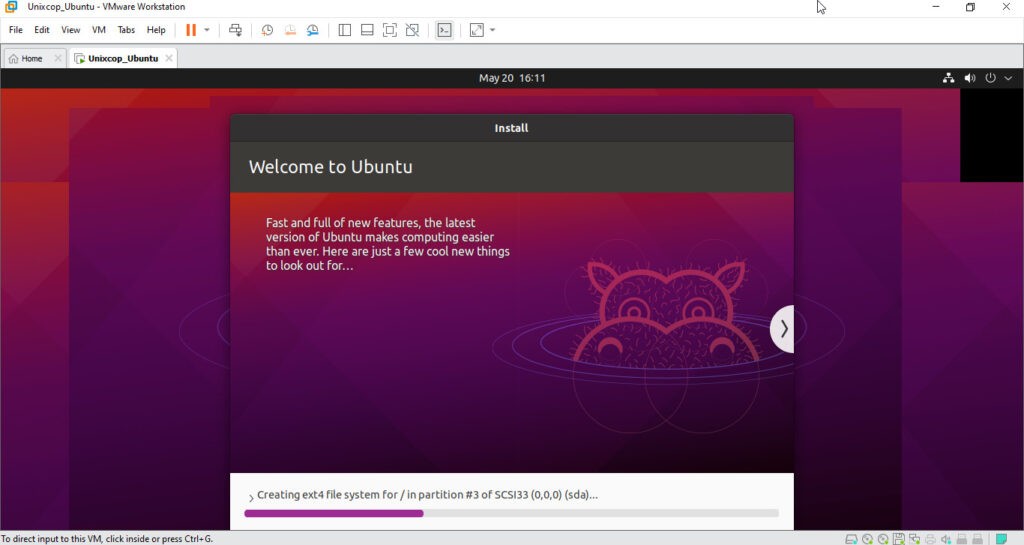Click the Ubuntu power icon

[991, 78]
